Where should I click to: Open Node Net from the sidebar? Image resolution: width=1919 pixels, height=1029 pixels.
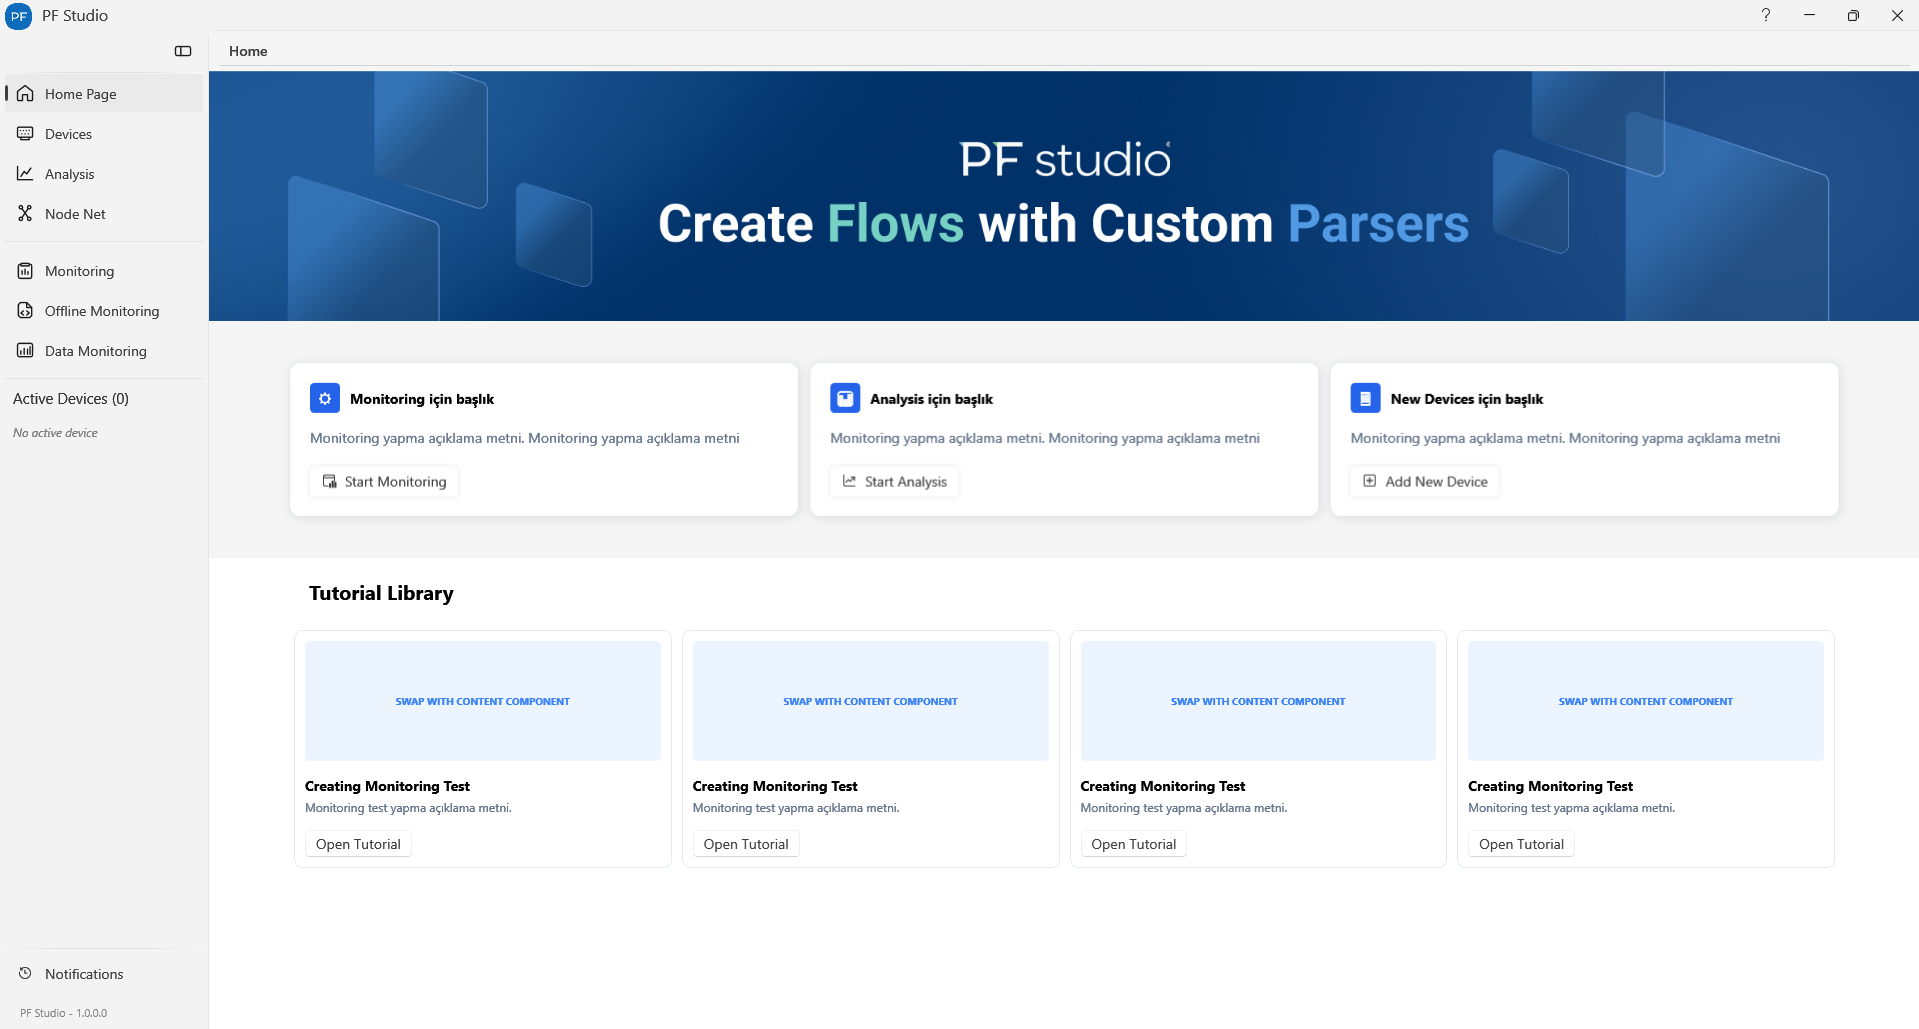75,213
